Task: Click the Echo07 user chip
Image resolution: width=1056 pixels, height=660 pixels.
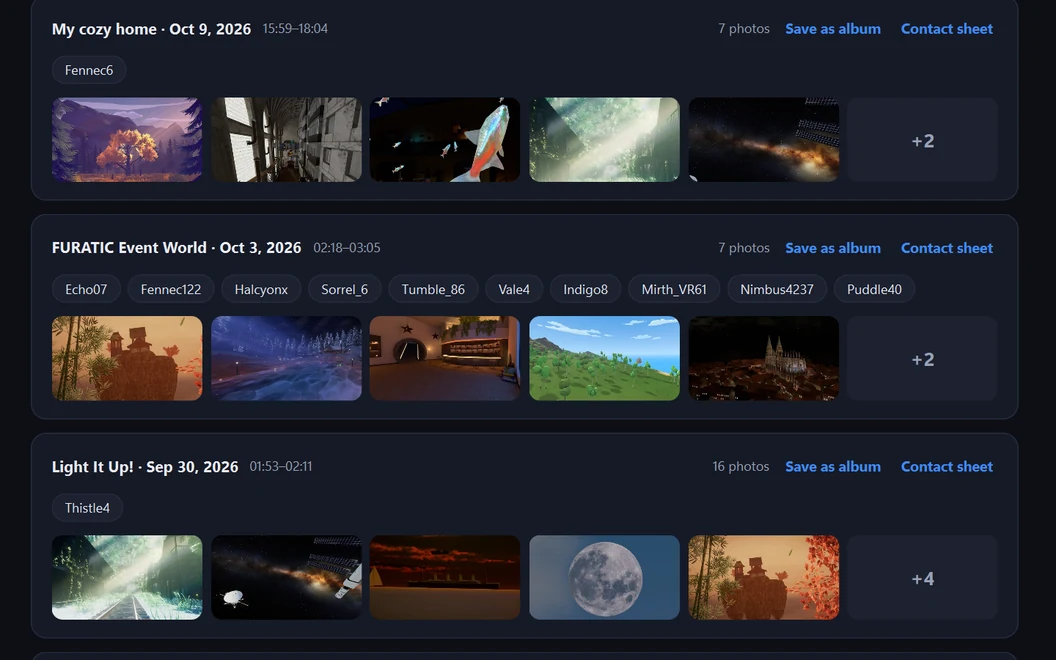Action: (86, 289)
